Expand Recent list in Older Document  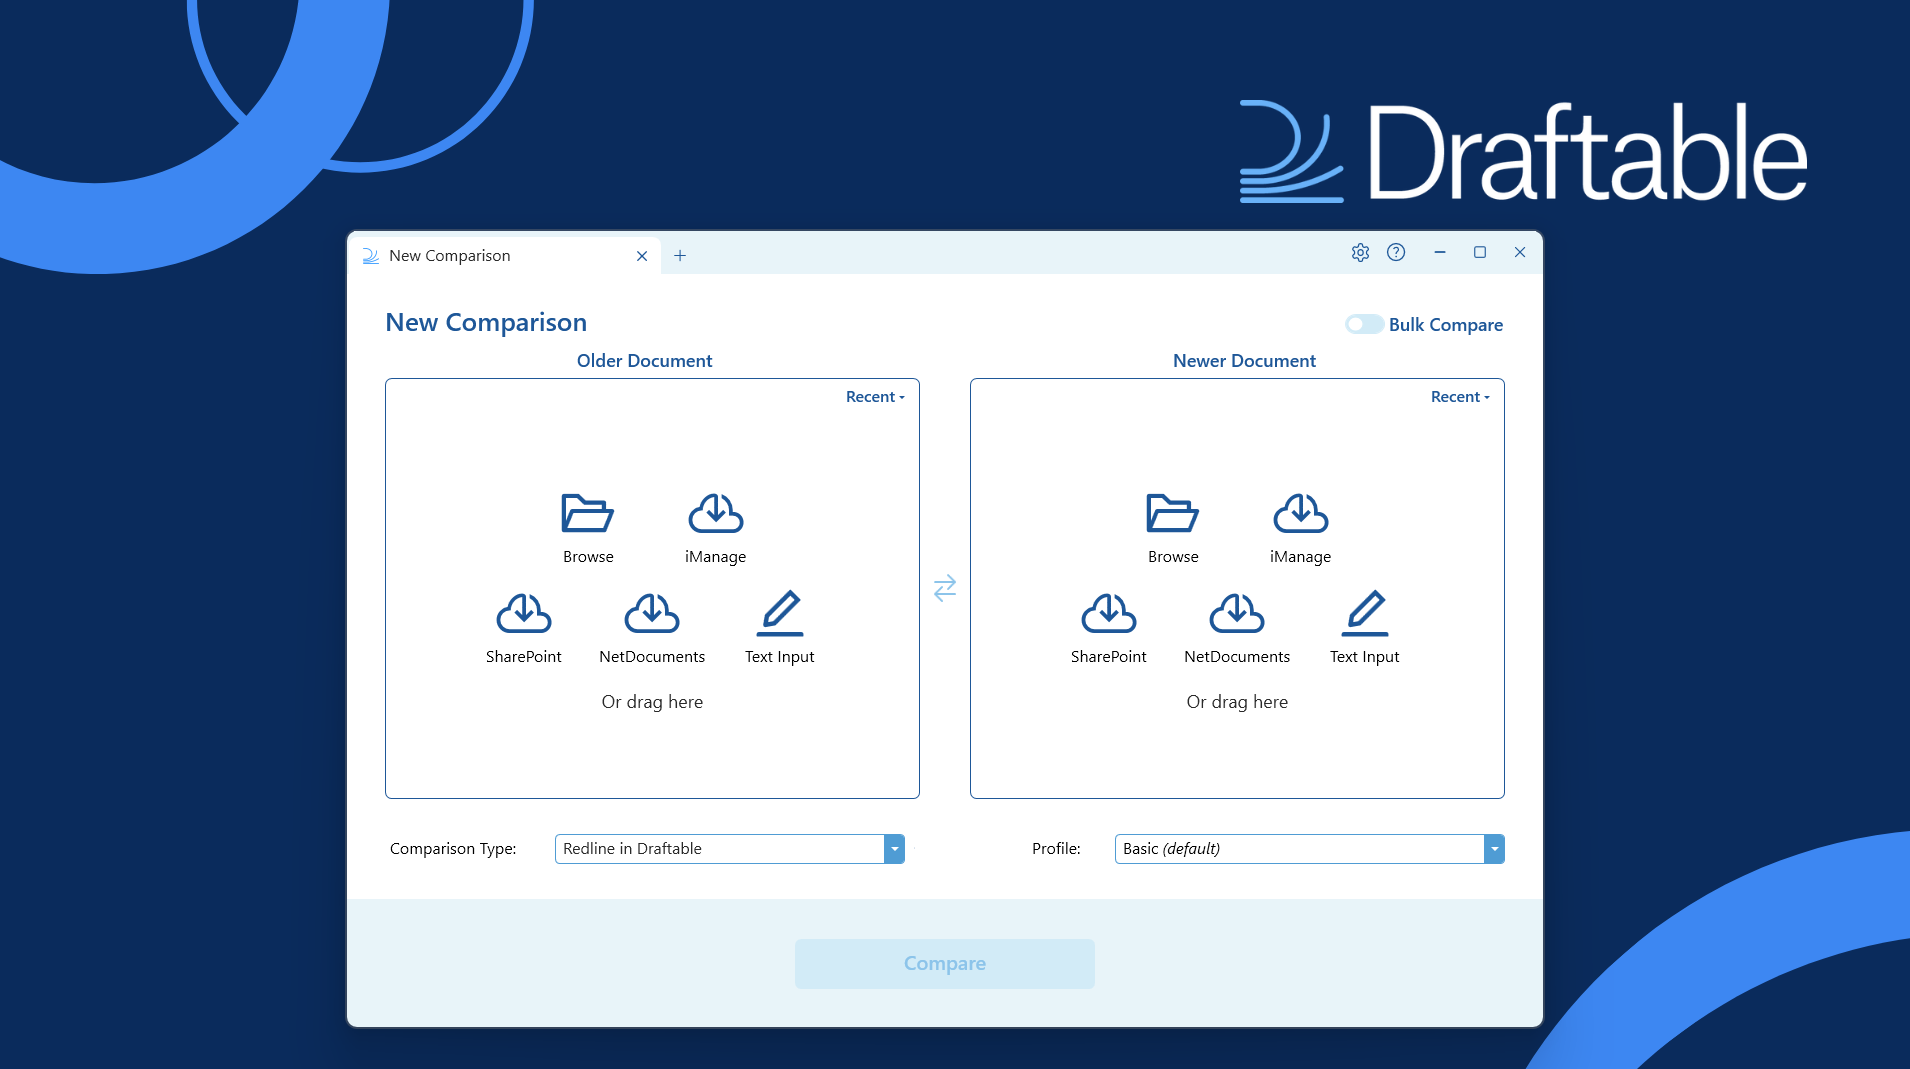pos(875,397)
